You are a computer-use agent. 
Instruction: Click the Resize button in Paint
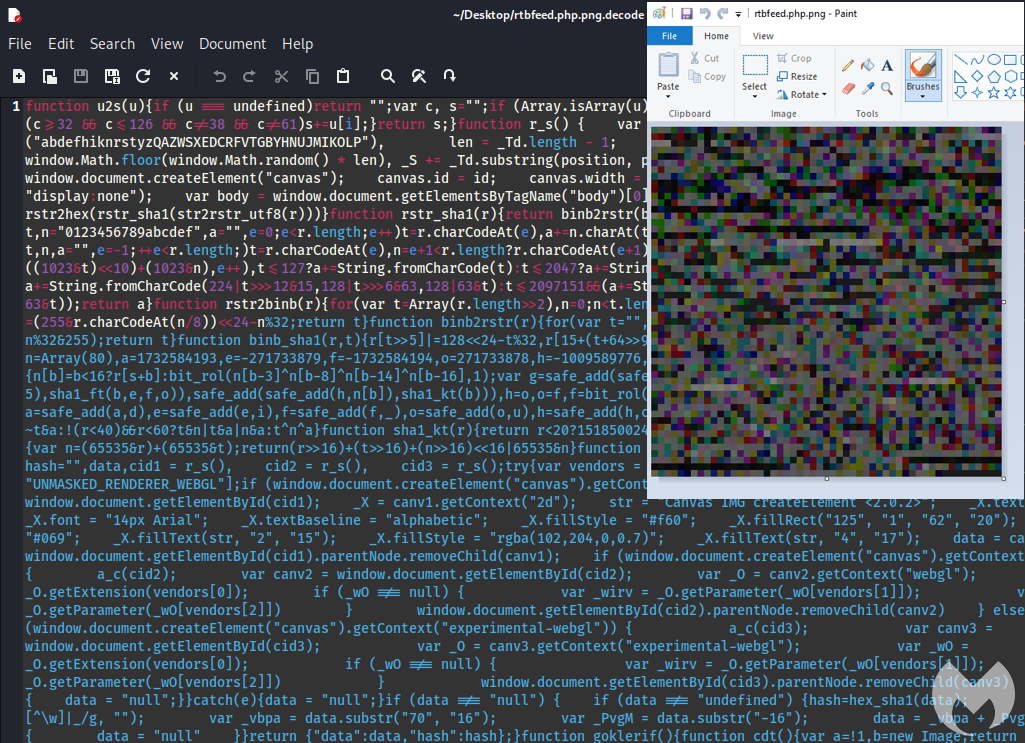click(x=797, y=76)
